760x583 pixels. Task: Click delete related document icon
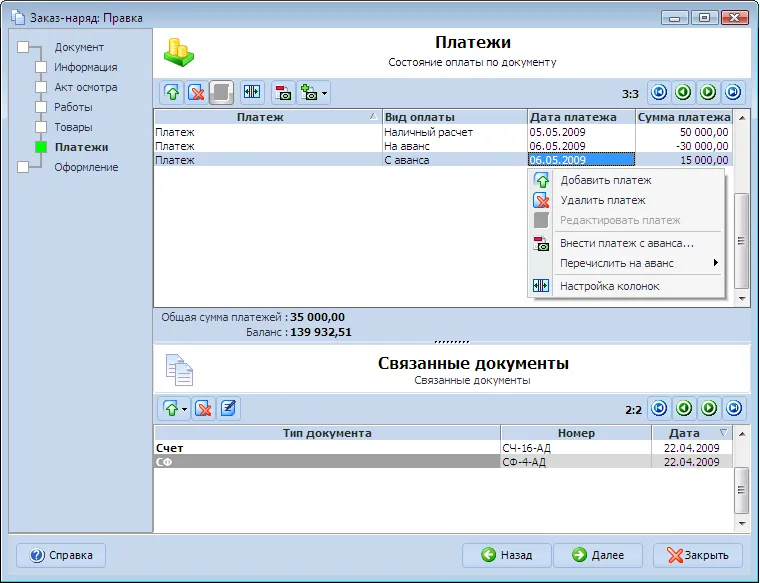click(204, 409)
